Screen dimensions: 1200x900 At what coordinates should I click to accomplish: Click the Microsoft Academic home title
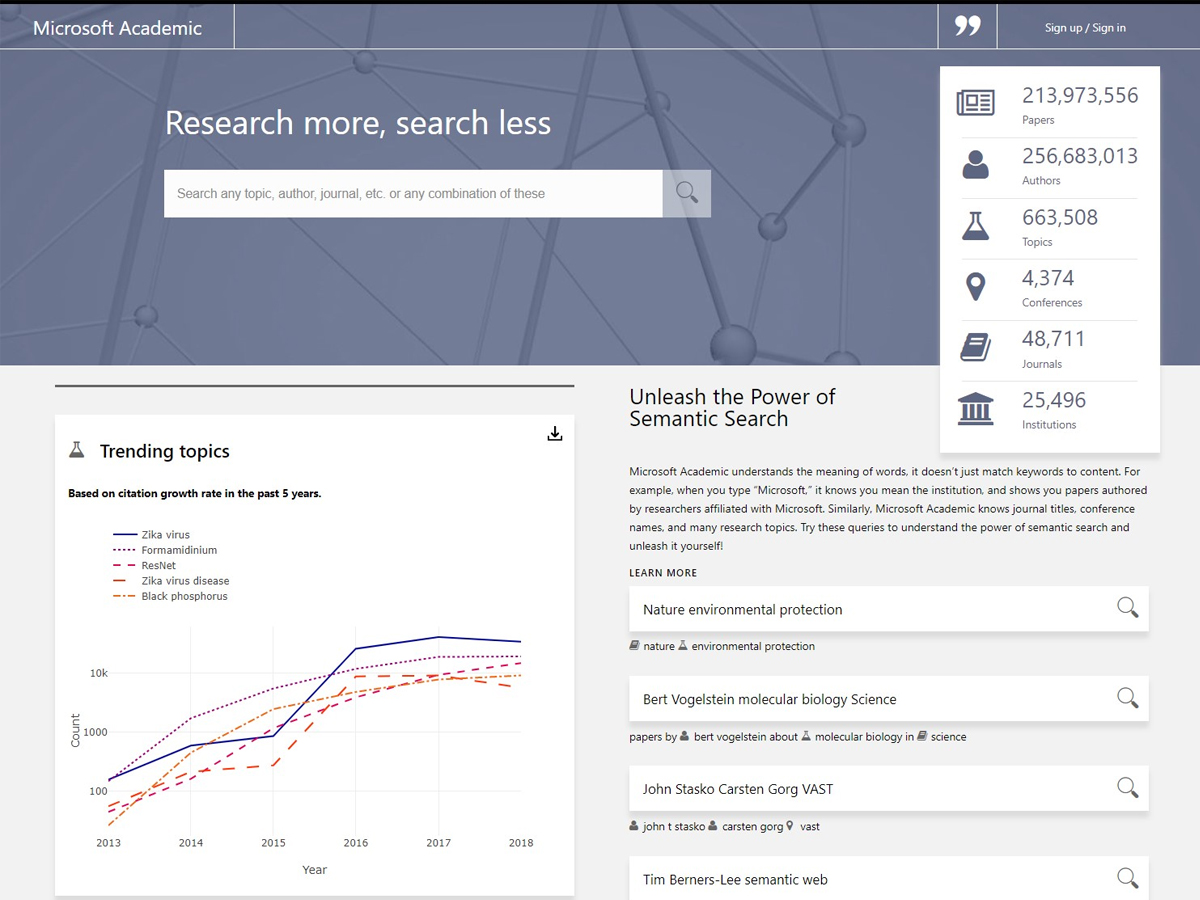pyautogui.click(x=117, y=27)
